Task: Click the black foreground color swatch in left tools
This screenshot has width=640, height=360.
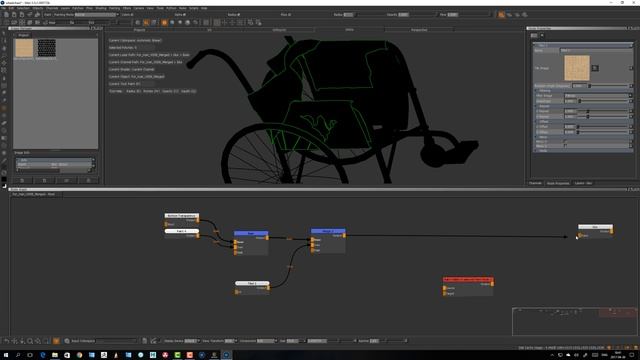Action: (4, 179)
